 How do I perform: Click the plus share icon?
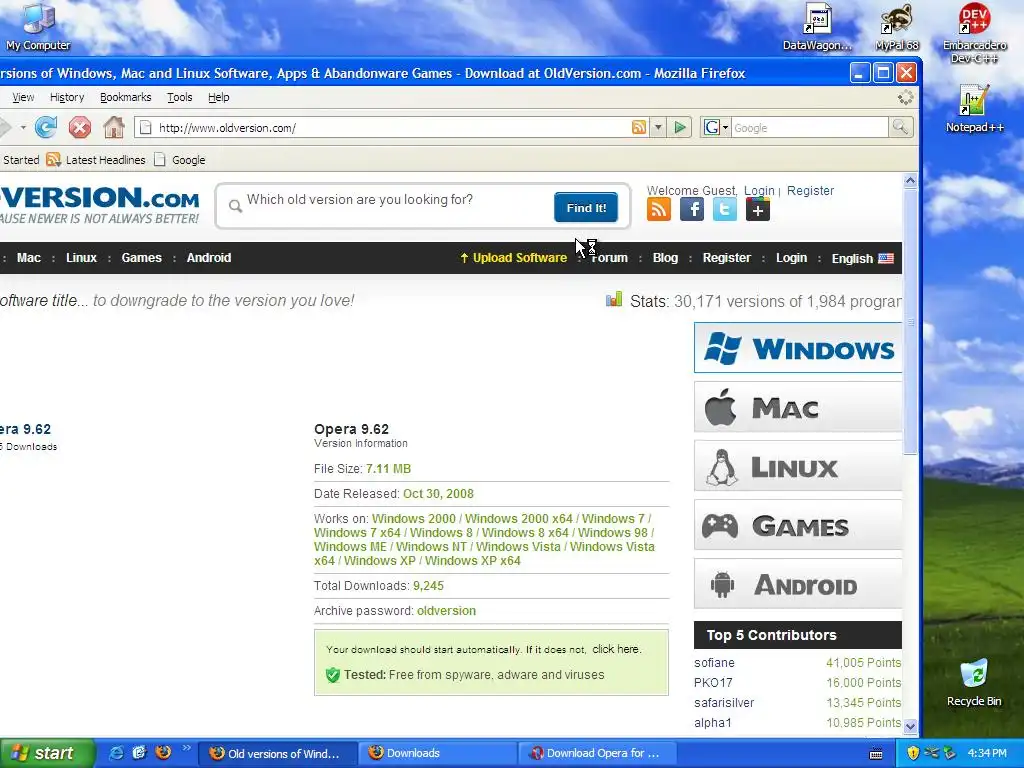click(758, 210)
